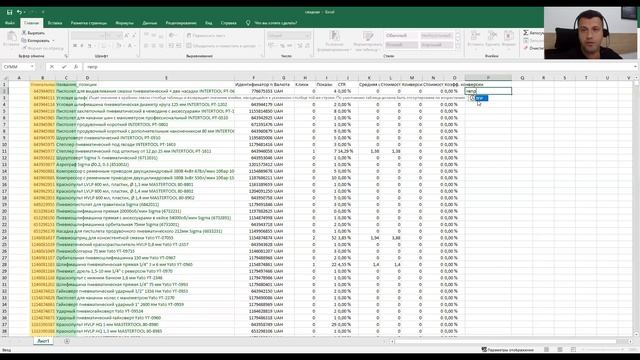Click the Формат по образцу painter button

click(x=42, y=48)
